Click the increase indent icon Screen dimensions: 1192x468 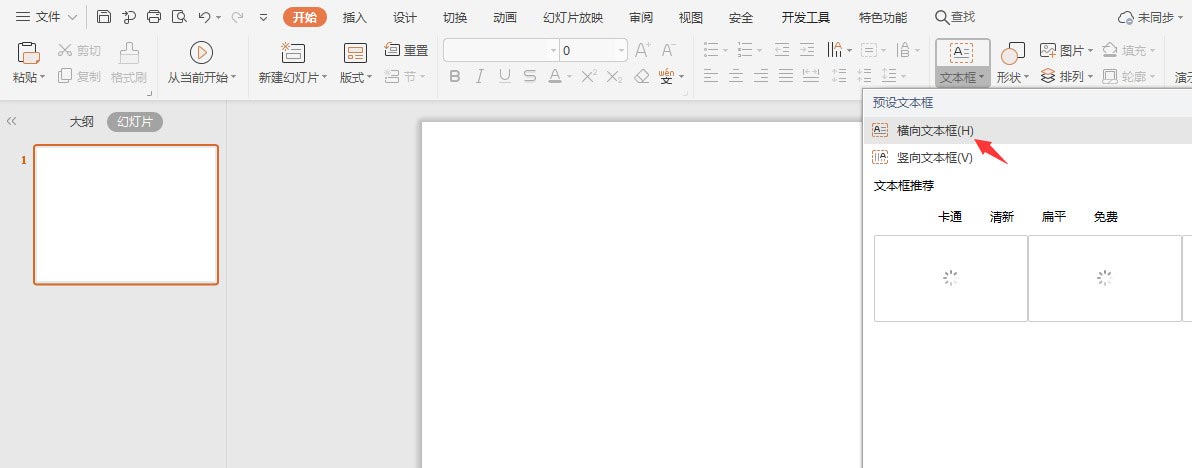click(807, 50)
